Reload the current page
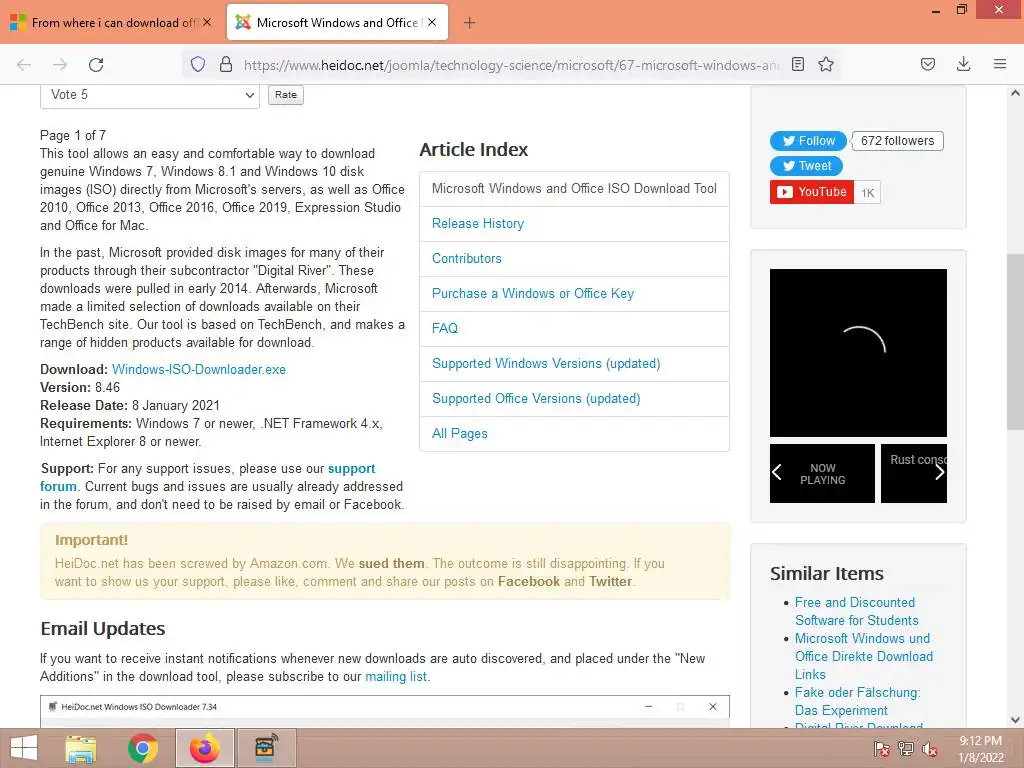This screenshot has width=1024, height=768. [96, 64]
